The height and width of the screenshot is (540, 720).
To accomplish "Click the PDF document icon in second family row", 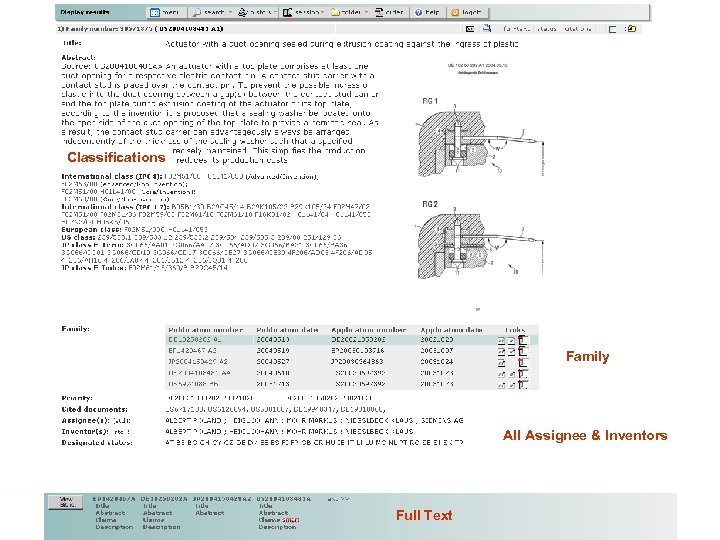I will click(x=523, y=351).
